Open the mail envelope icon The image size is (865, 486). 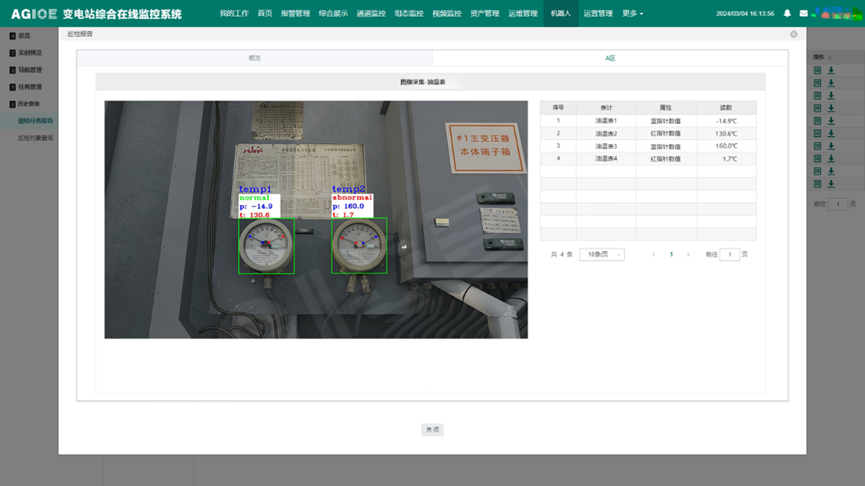803,14
